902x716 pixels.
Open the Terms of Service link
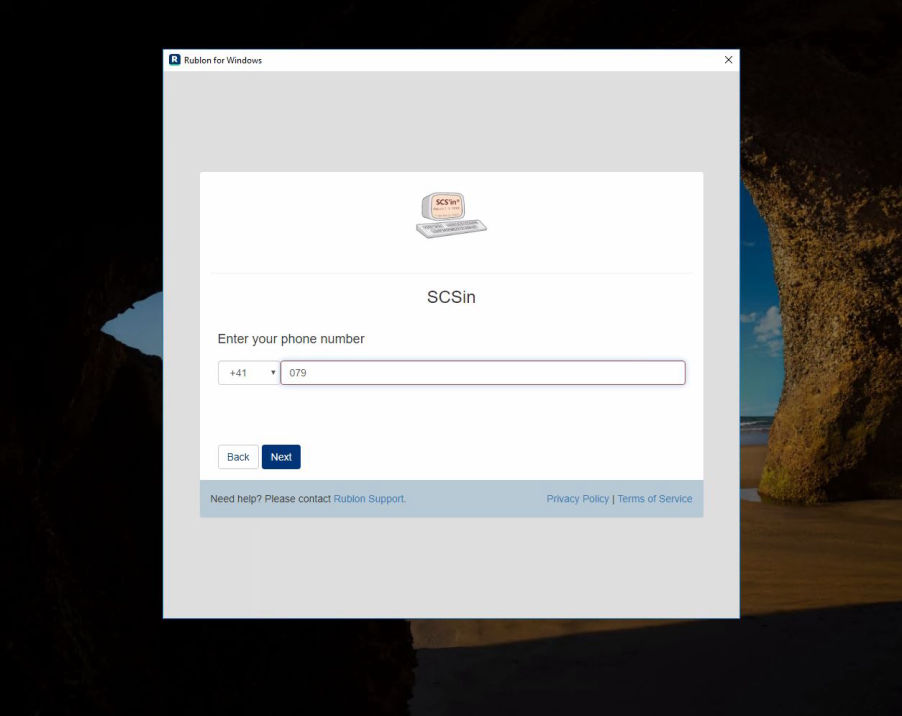[x=655, y=499]
